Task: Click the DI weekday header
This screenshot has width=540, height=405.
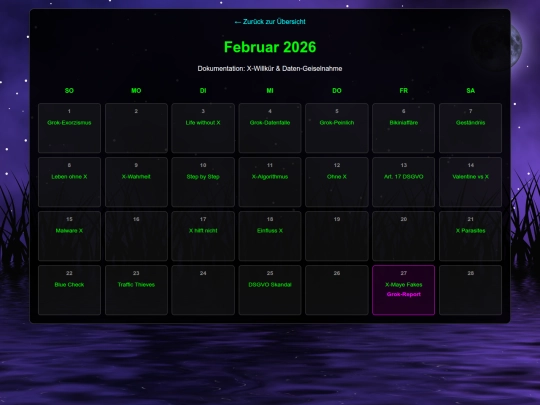Action: pyautogui.click(x=203, y=91)
